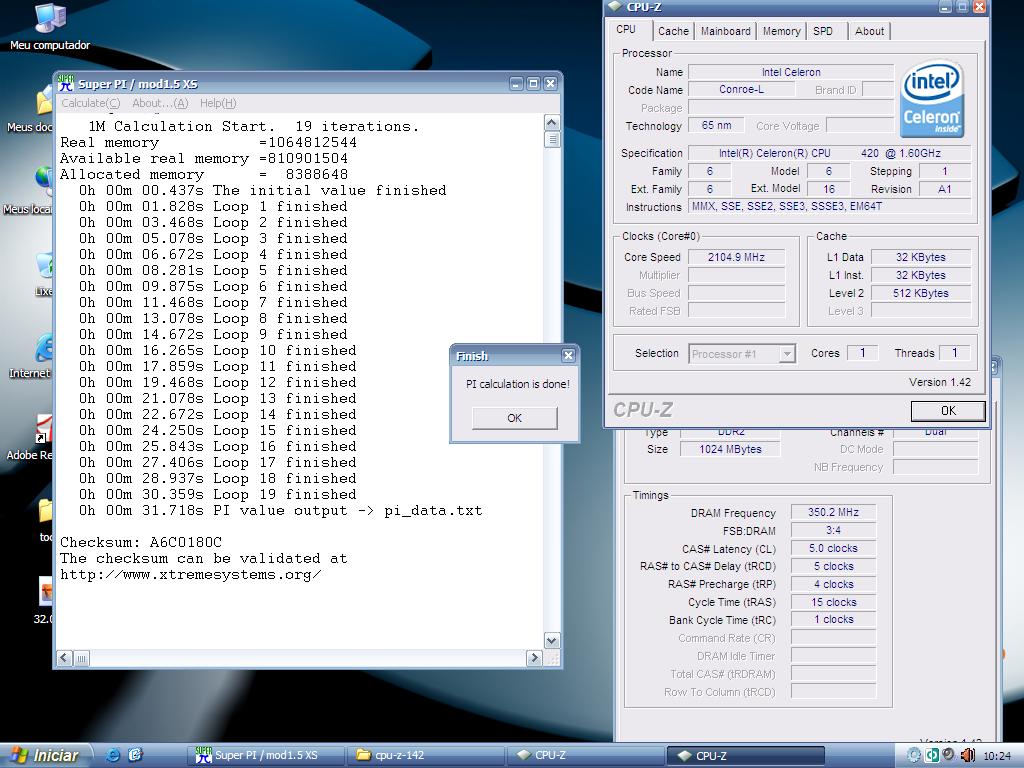The height and width of the screenshot is (768, 1024).
Task: Click the Instructions MMX SSE field
Action: pos(829,206)
